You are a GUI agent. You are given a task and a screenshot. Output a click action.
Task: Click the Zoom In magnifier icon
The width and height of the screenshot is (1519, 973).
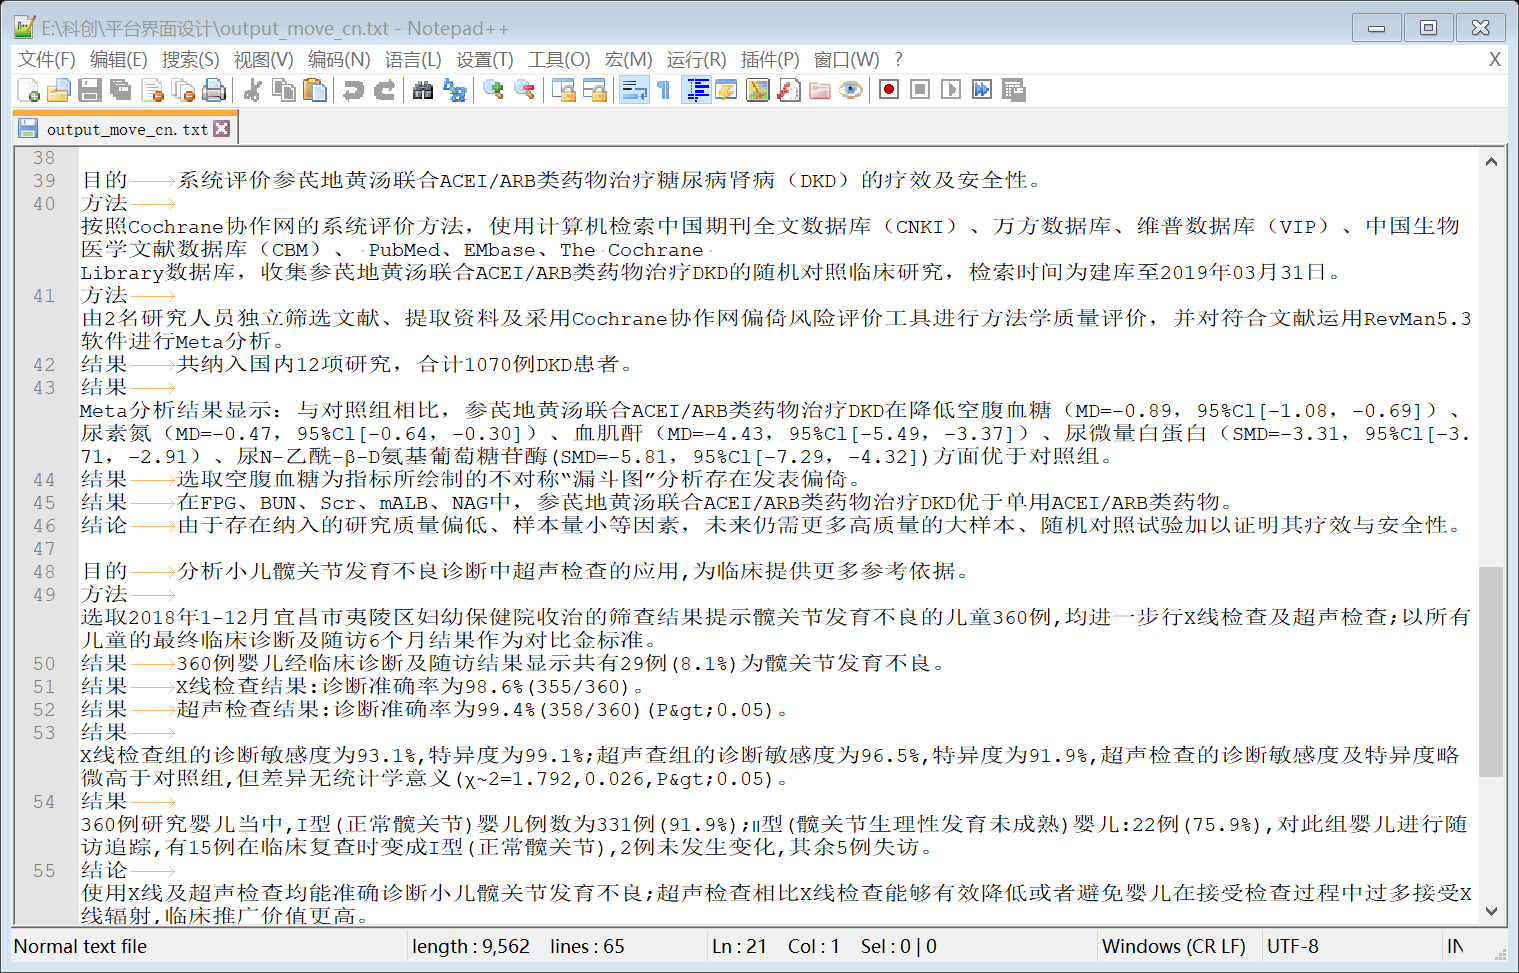(x=493, y=91)
